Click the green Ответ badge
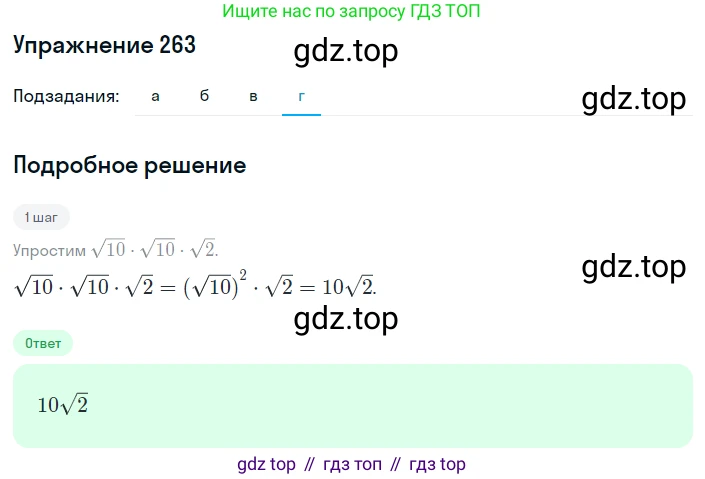705x479 pixels. (43, 343)
